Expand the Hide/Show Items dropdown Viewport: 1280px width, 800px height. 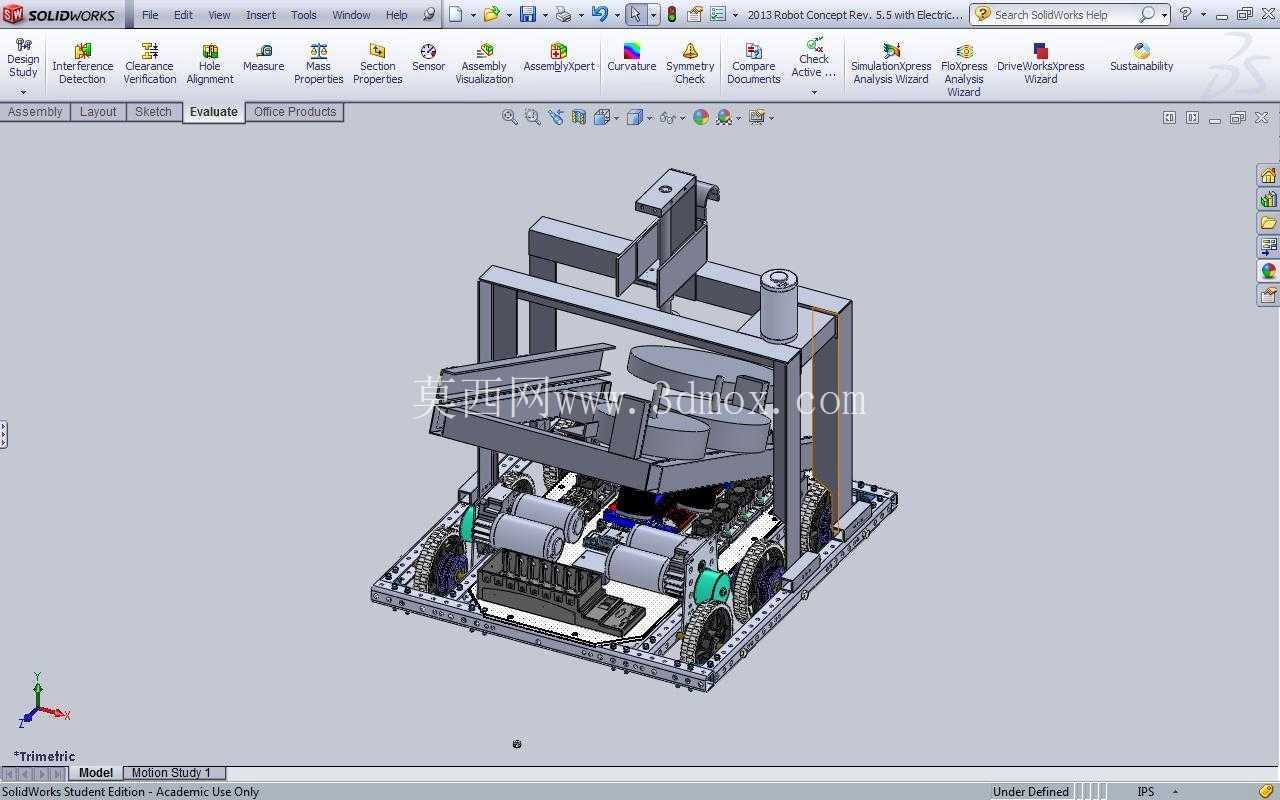coord(682,118)
